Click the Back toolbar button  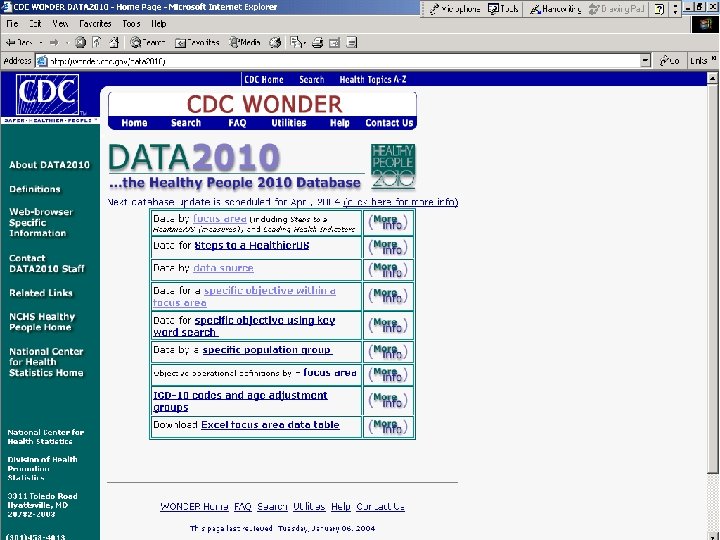click(x=19, y=43)
